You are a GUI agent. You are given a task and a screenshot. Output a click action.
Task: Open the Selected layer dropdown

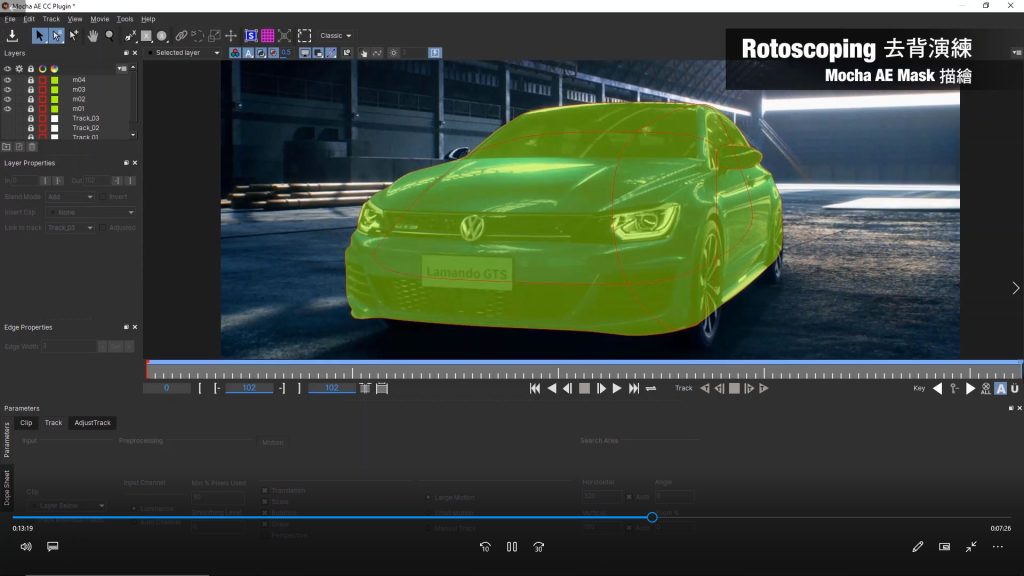point(184,52)
